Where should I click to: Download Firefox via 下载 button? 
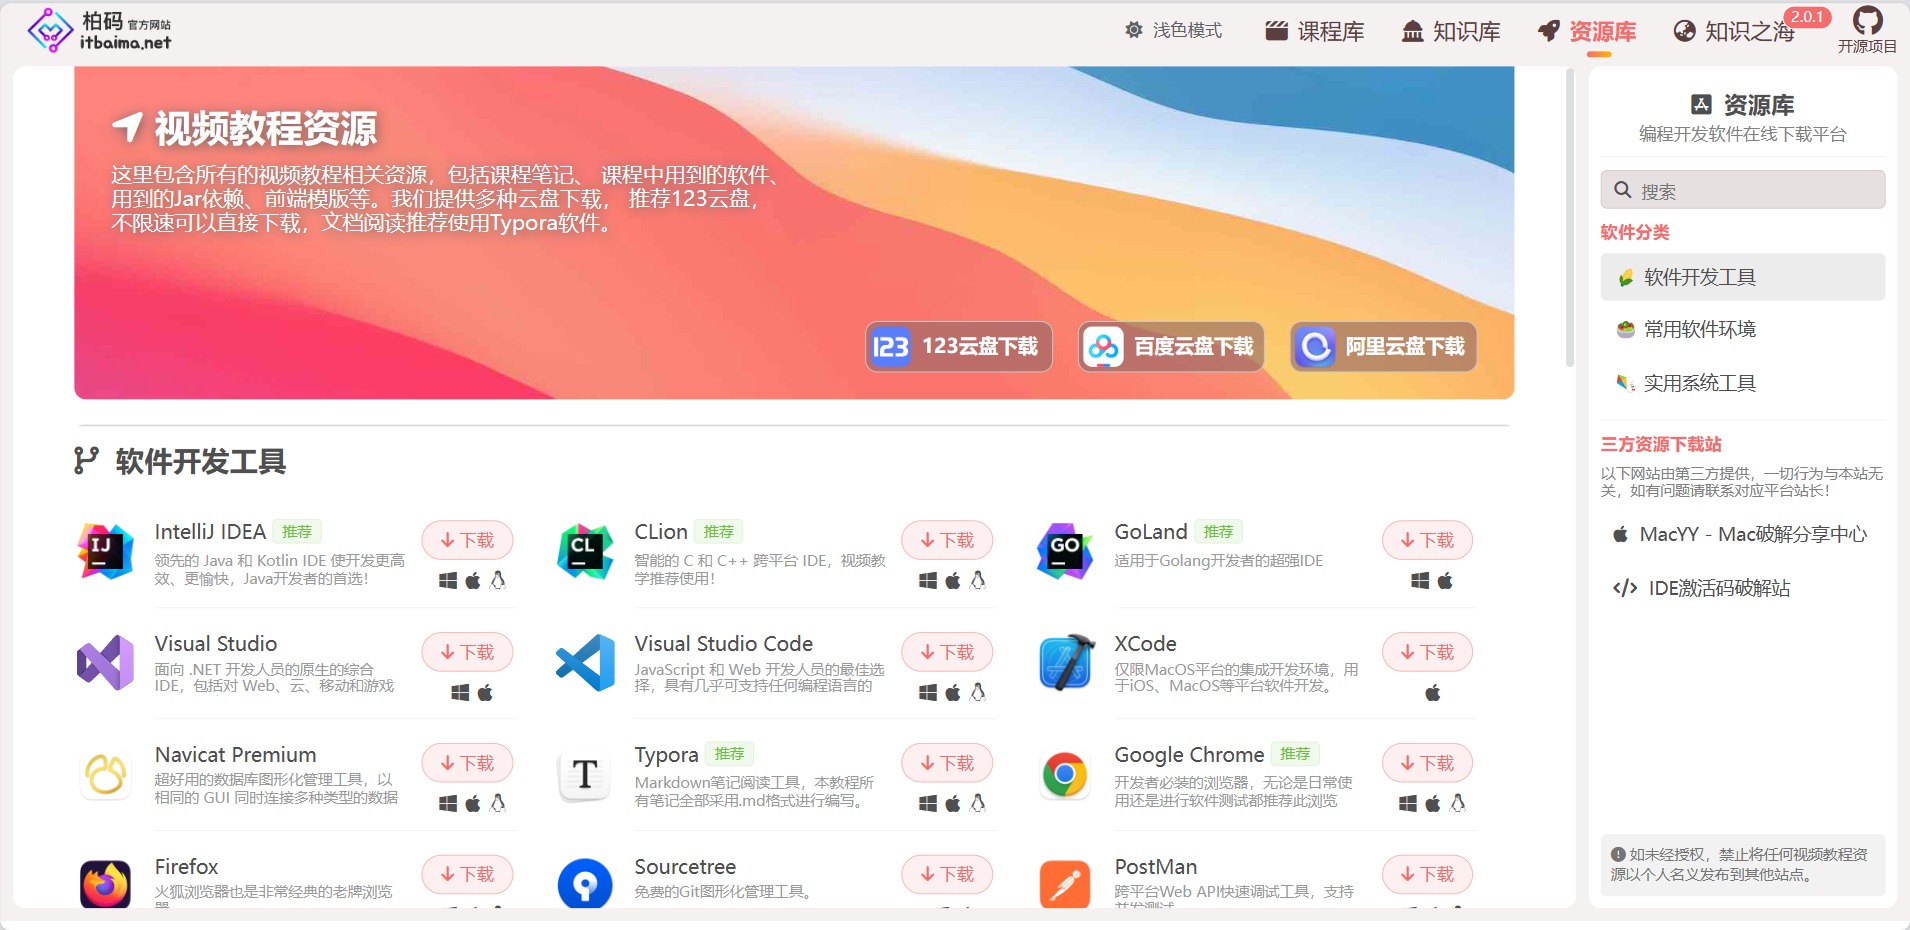point(467,874)
